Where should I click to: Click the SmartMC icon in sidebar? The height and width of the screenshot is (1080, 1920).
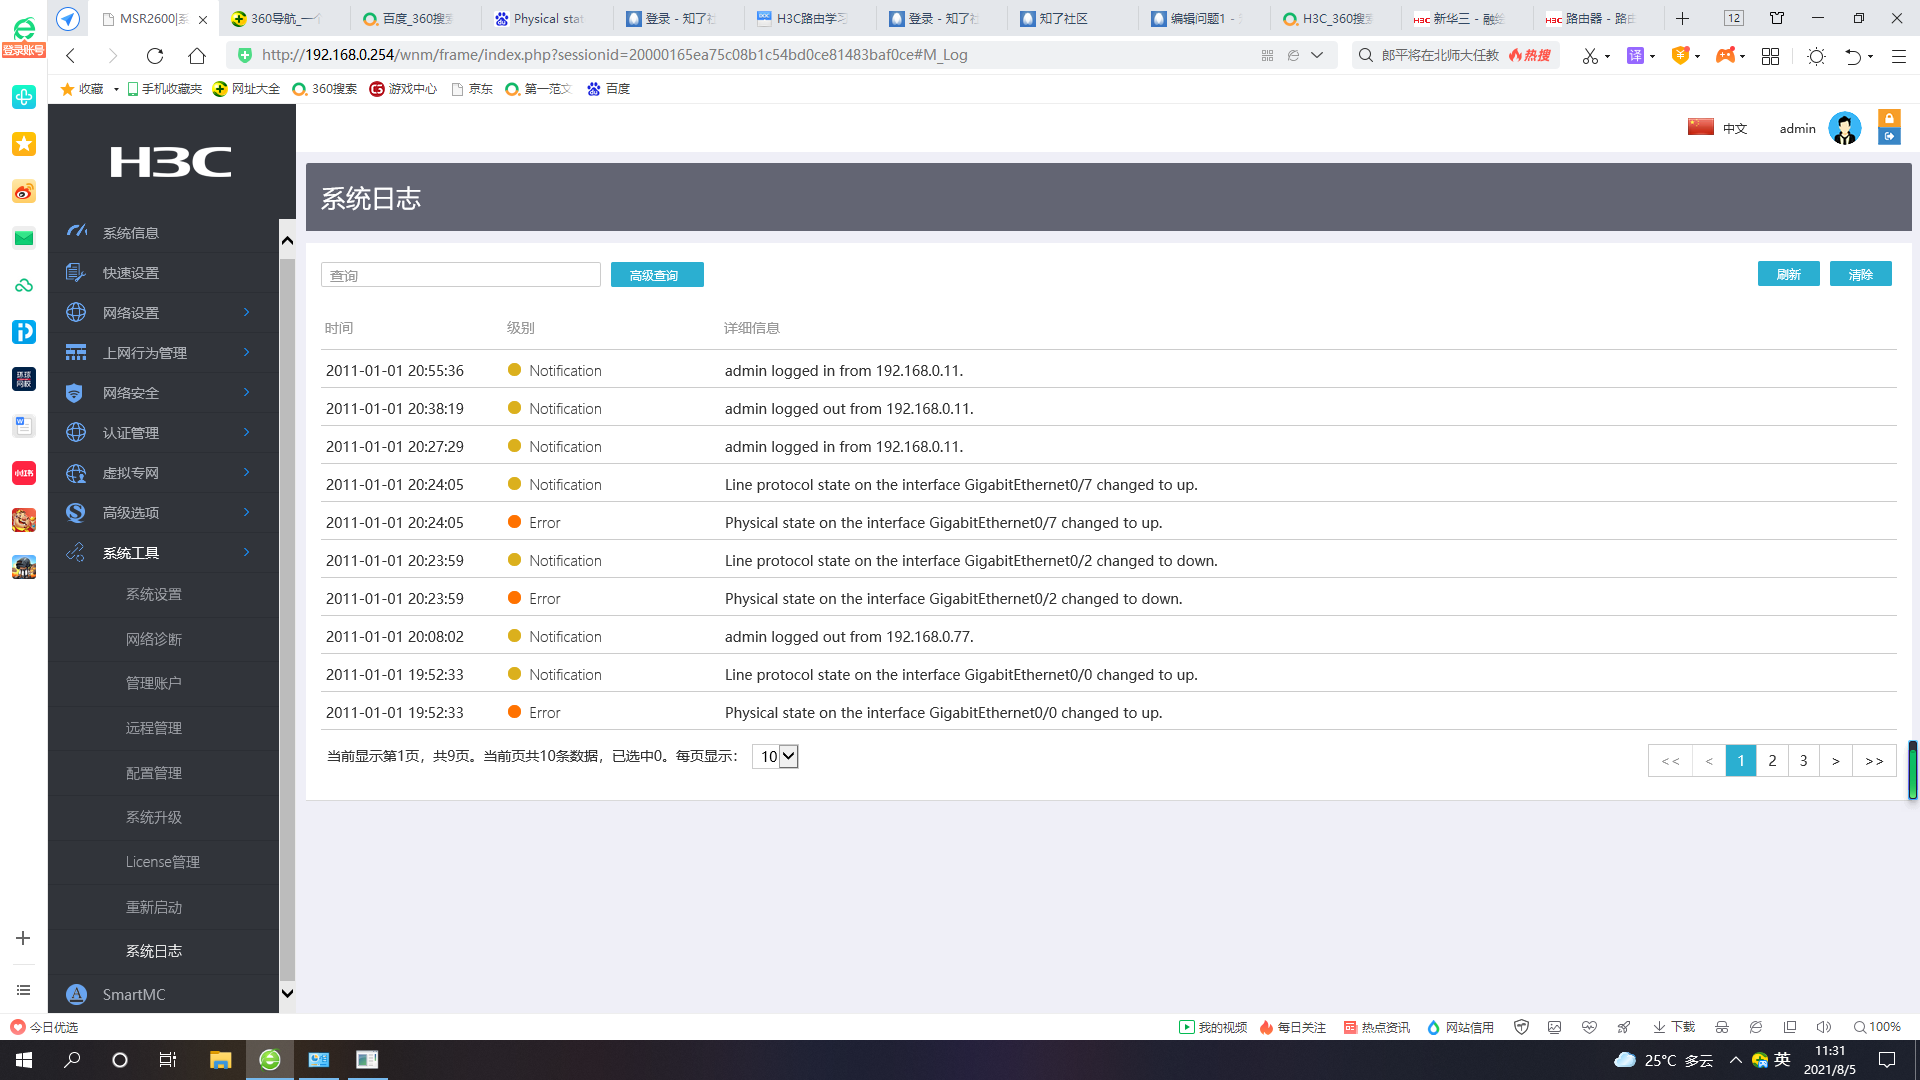pos(76,994)
